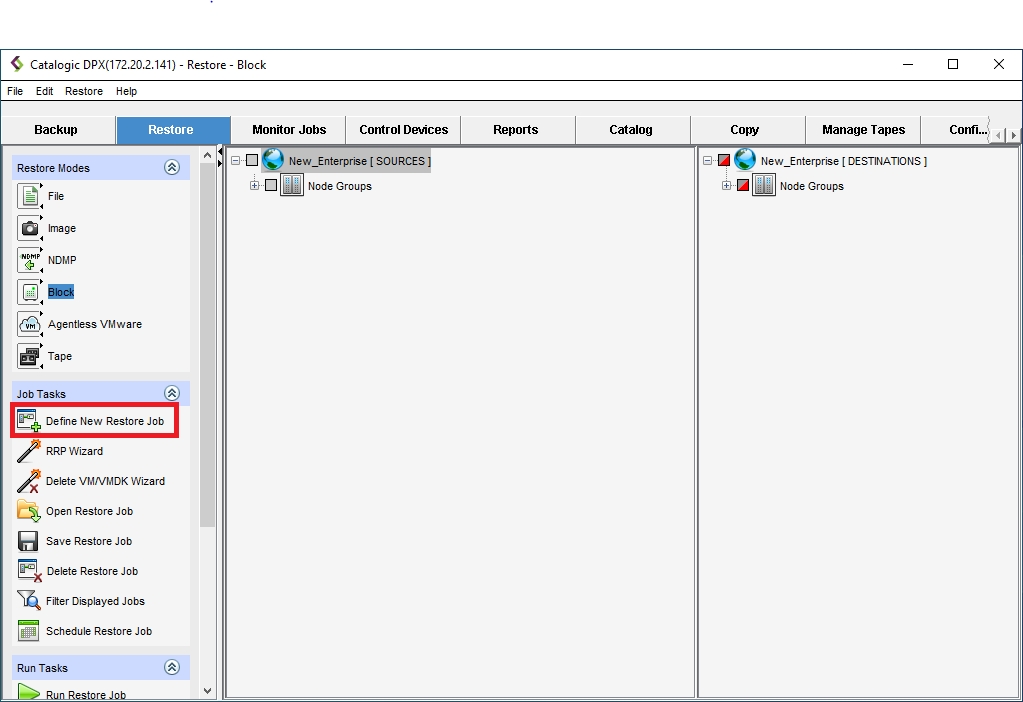This screenshot has width=1023, height=702.
Task: Select the File restore mode icon
Action: (29, 196)
